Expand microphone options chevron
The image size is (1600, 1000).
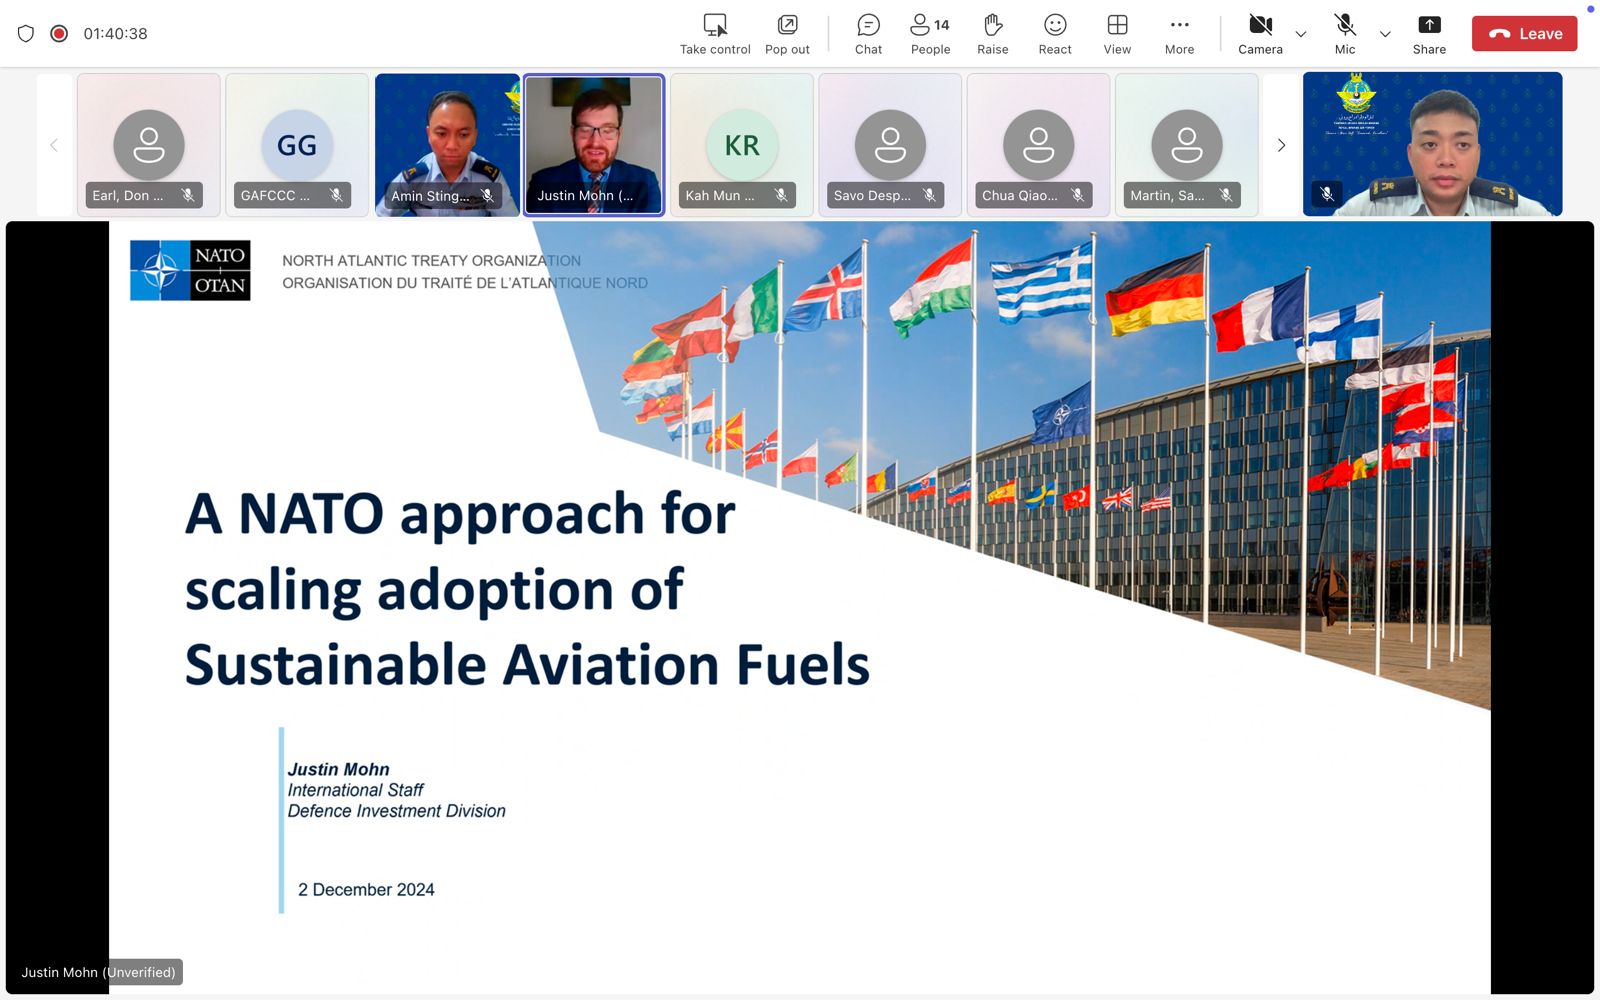tap(1385, 34)
